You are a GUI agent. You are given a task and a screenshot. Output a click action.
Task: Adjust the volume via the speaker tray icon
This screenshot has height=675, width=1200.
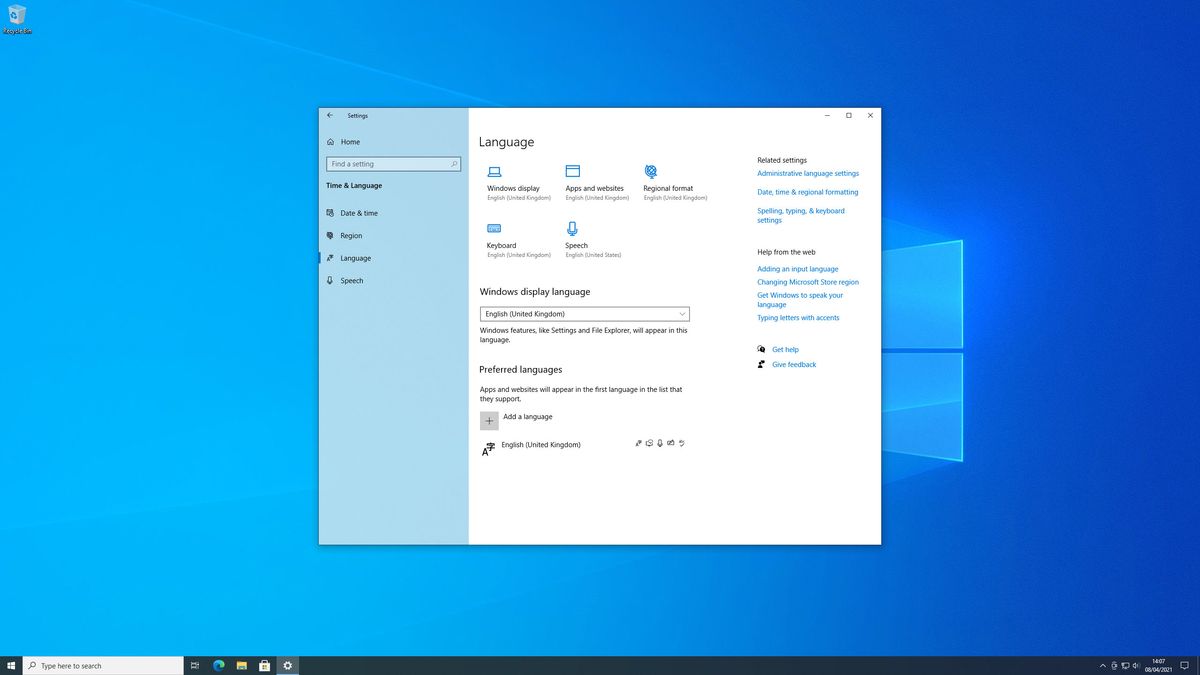[1135, 665]
